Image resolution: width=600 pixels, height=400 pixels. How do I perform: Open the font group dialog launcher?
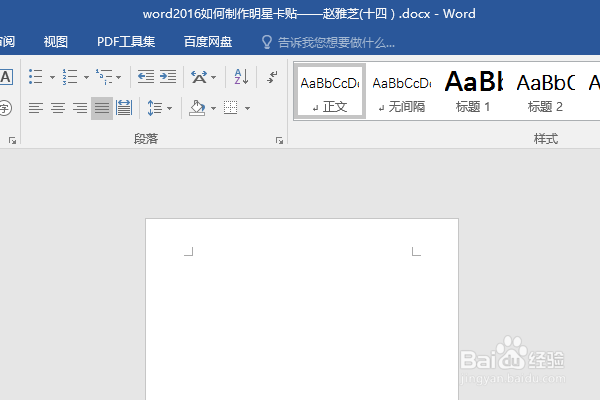click(x=12, y=140)
